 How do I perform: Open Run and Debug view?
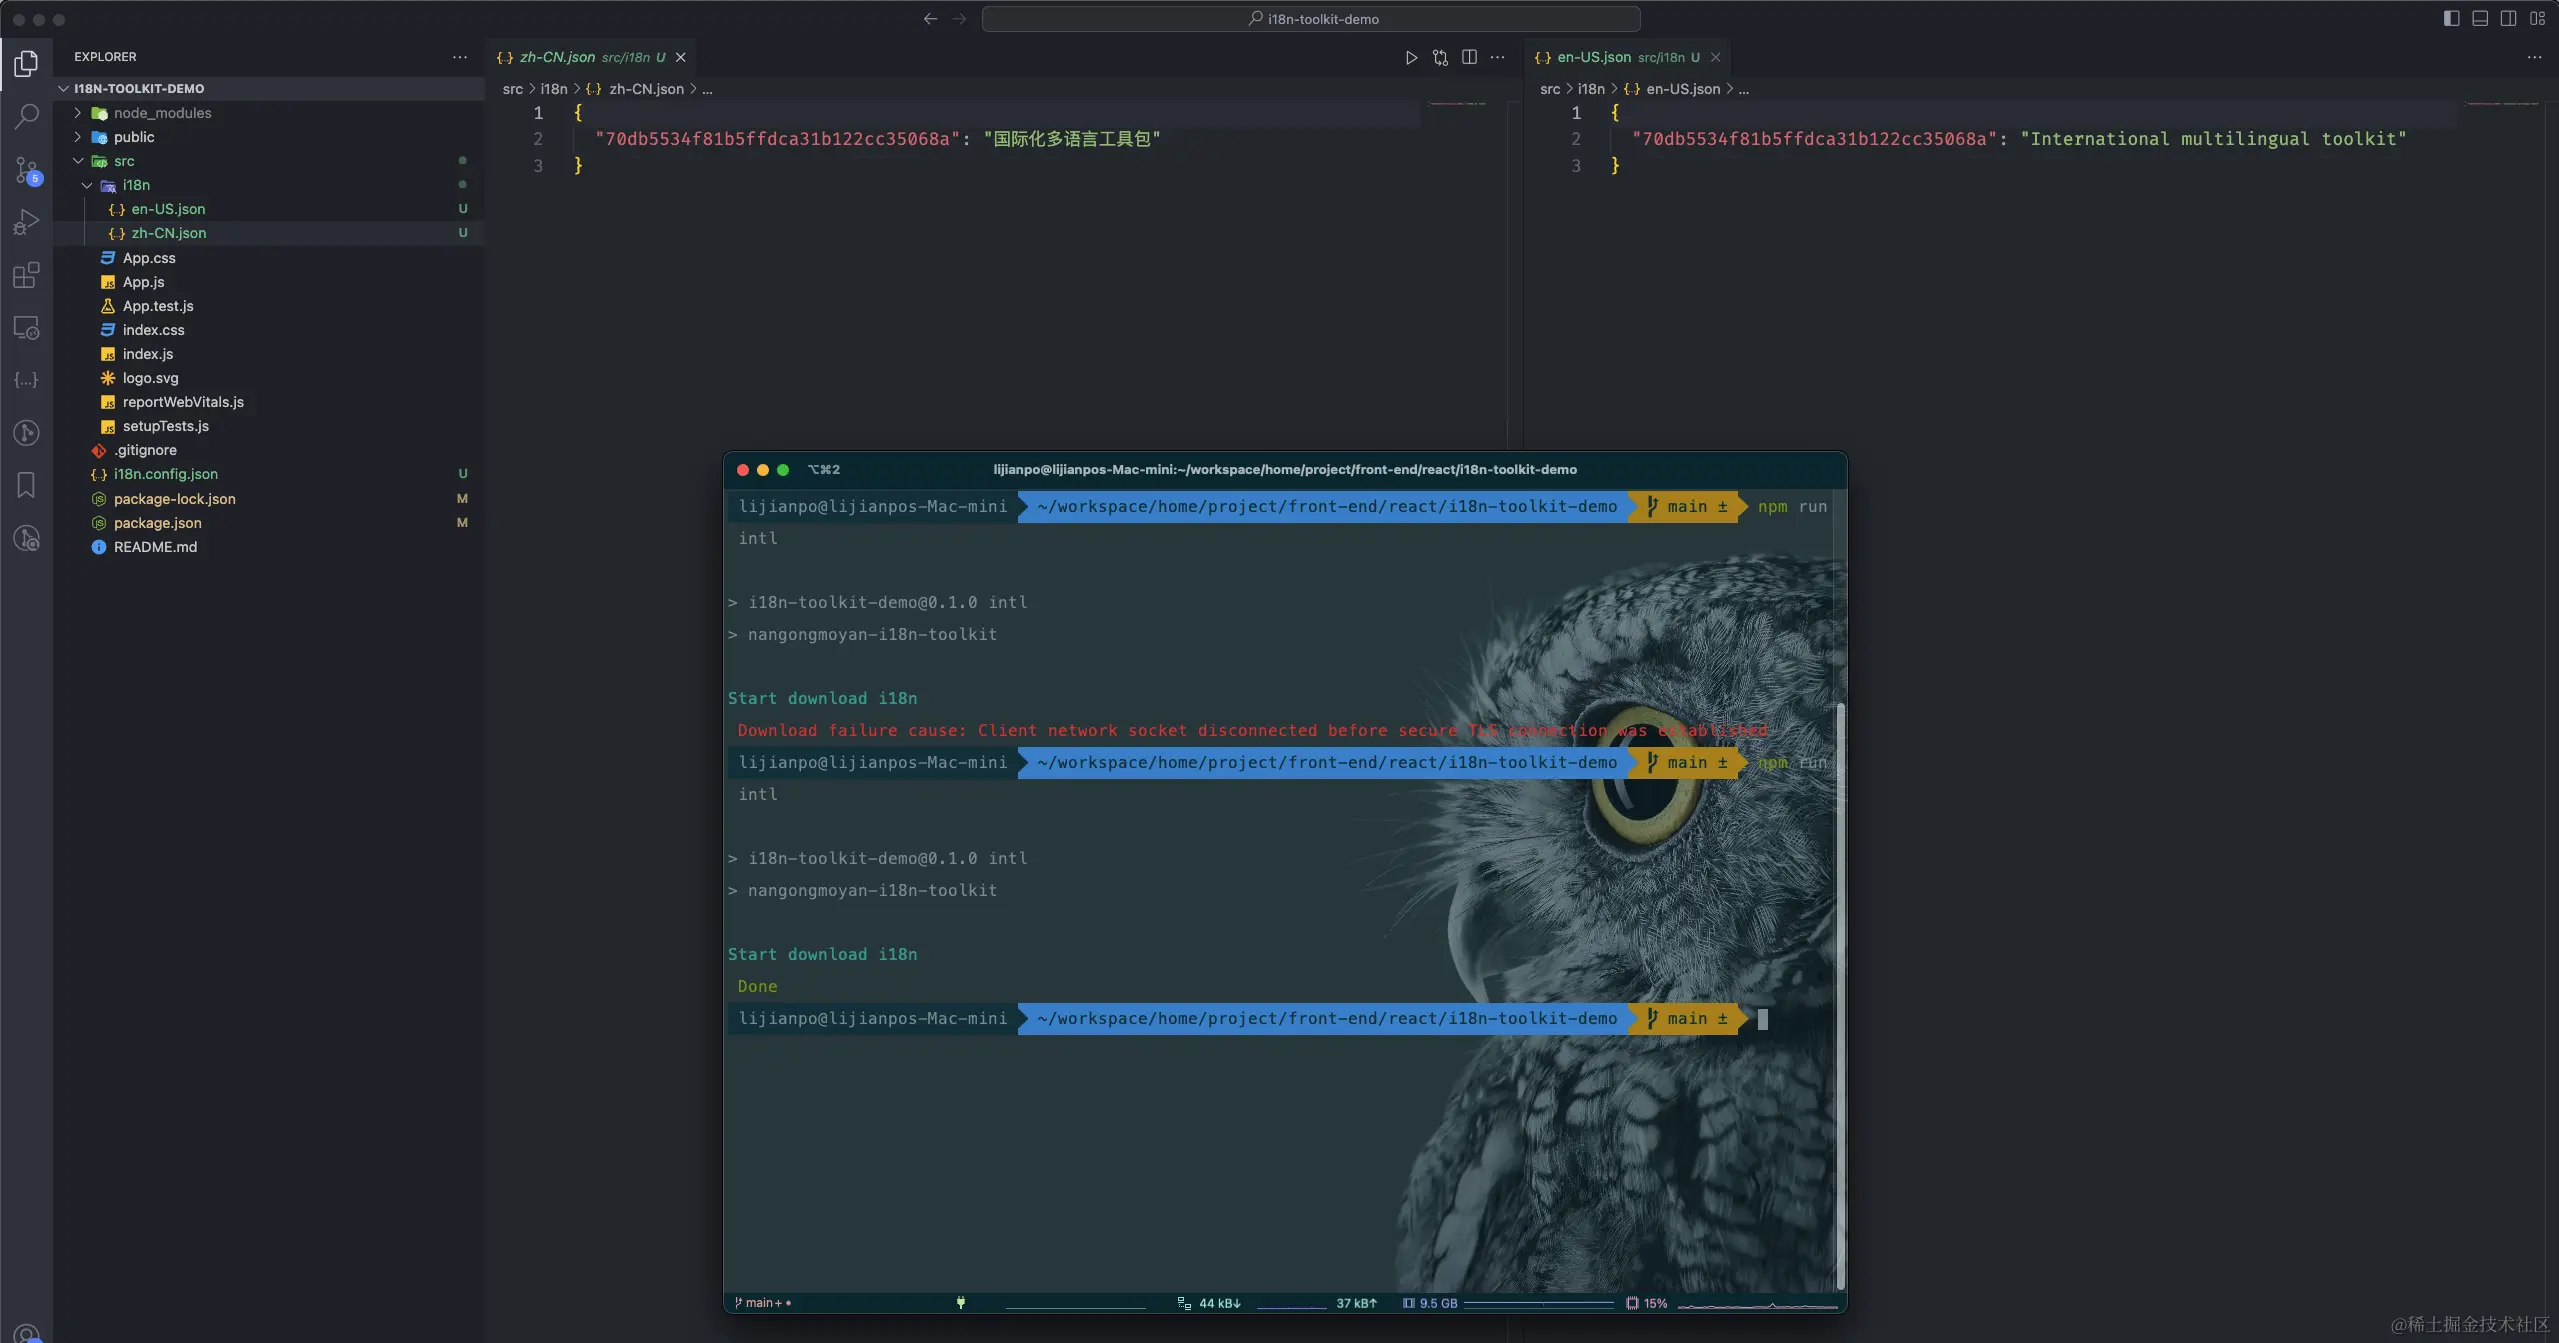click(27, 222)
